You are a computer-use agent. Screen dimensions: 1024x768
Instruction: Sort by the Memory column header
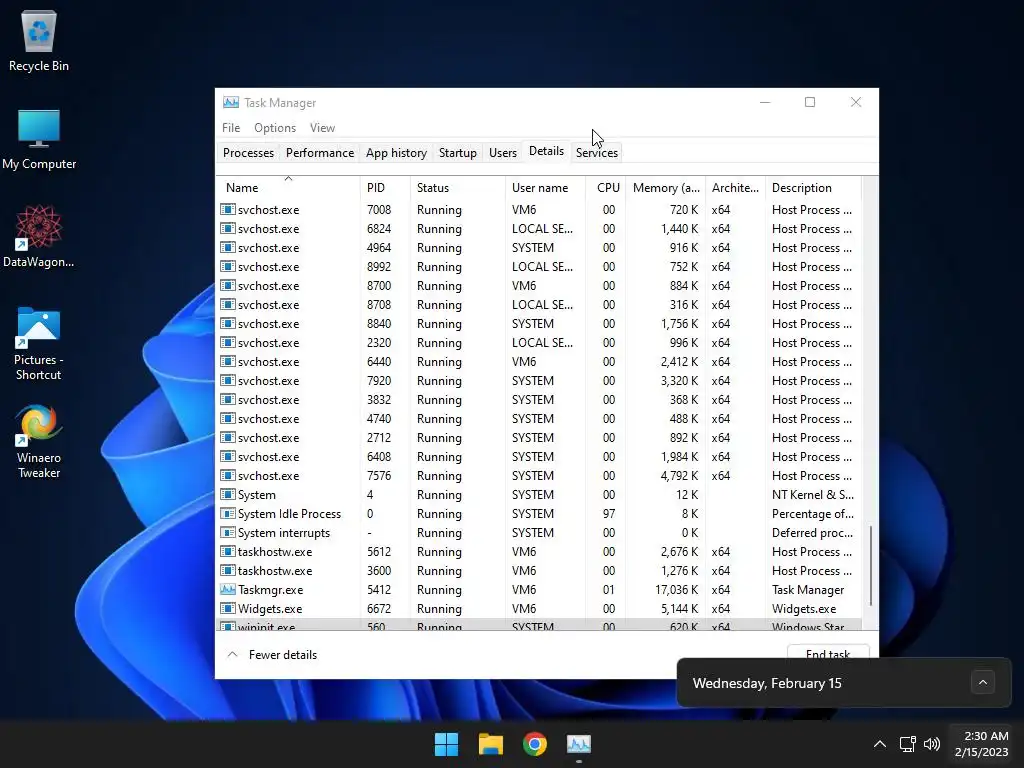point(665,187)
